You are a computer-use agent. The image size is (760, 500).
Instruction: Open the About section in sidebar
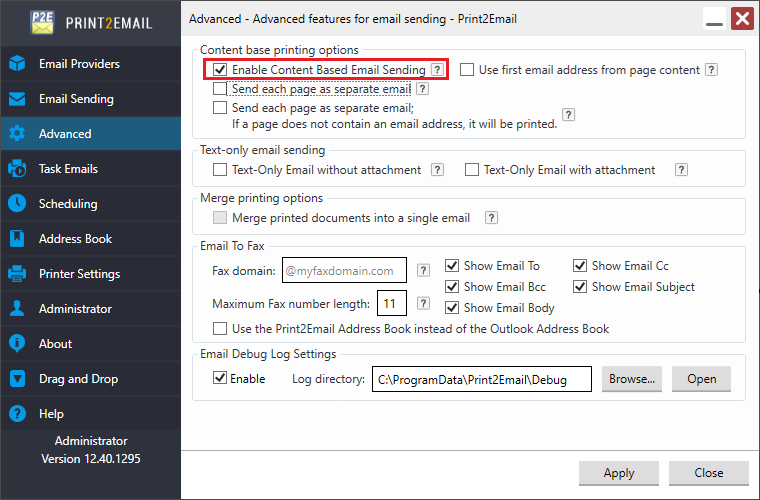(55, 344)
